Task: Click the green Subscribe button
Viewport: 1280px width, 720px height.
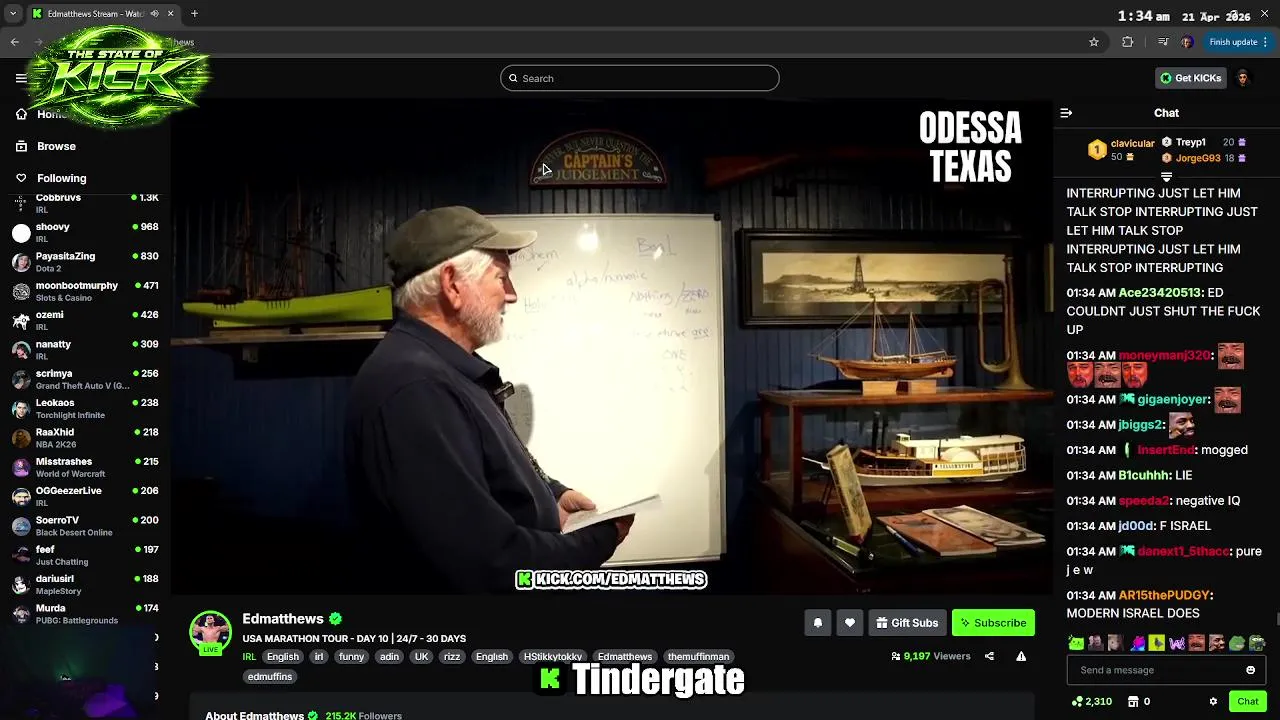Action: point(993,623)
